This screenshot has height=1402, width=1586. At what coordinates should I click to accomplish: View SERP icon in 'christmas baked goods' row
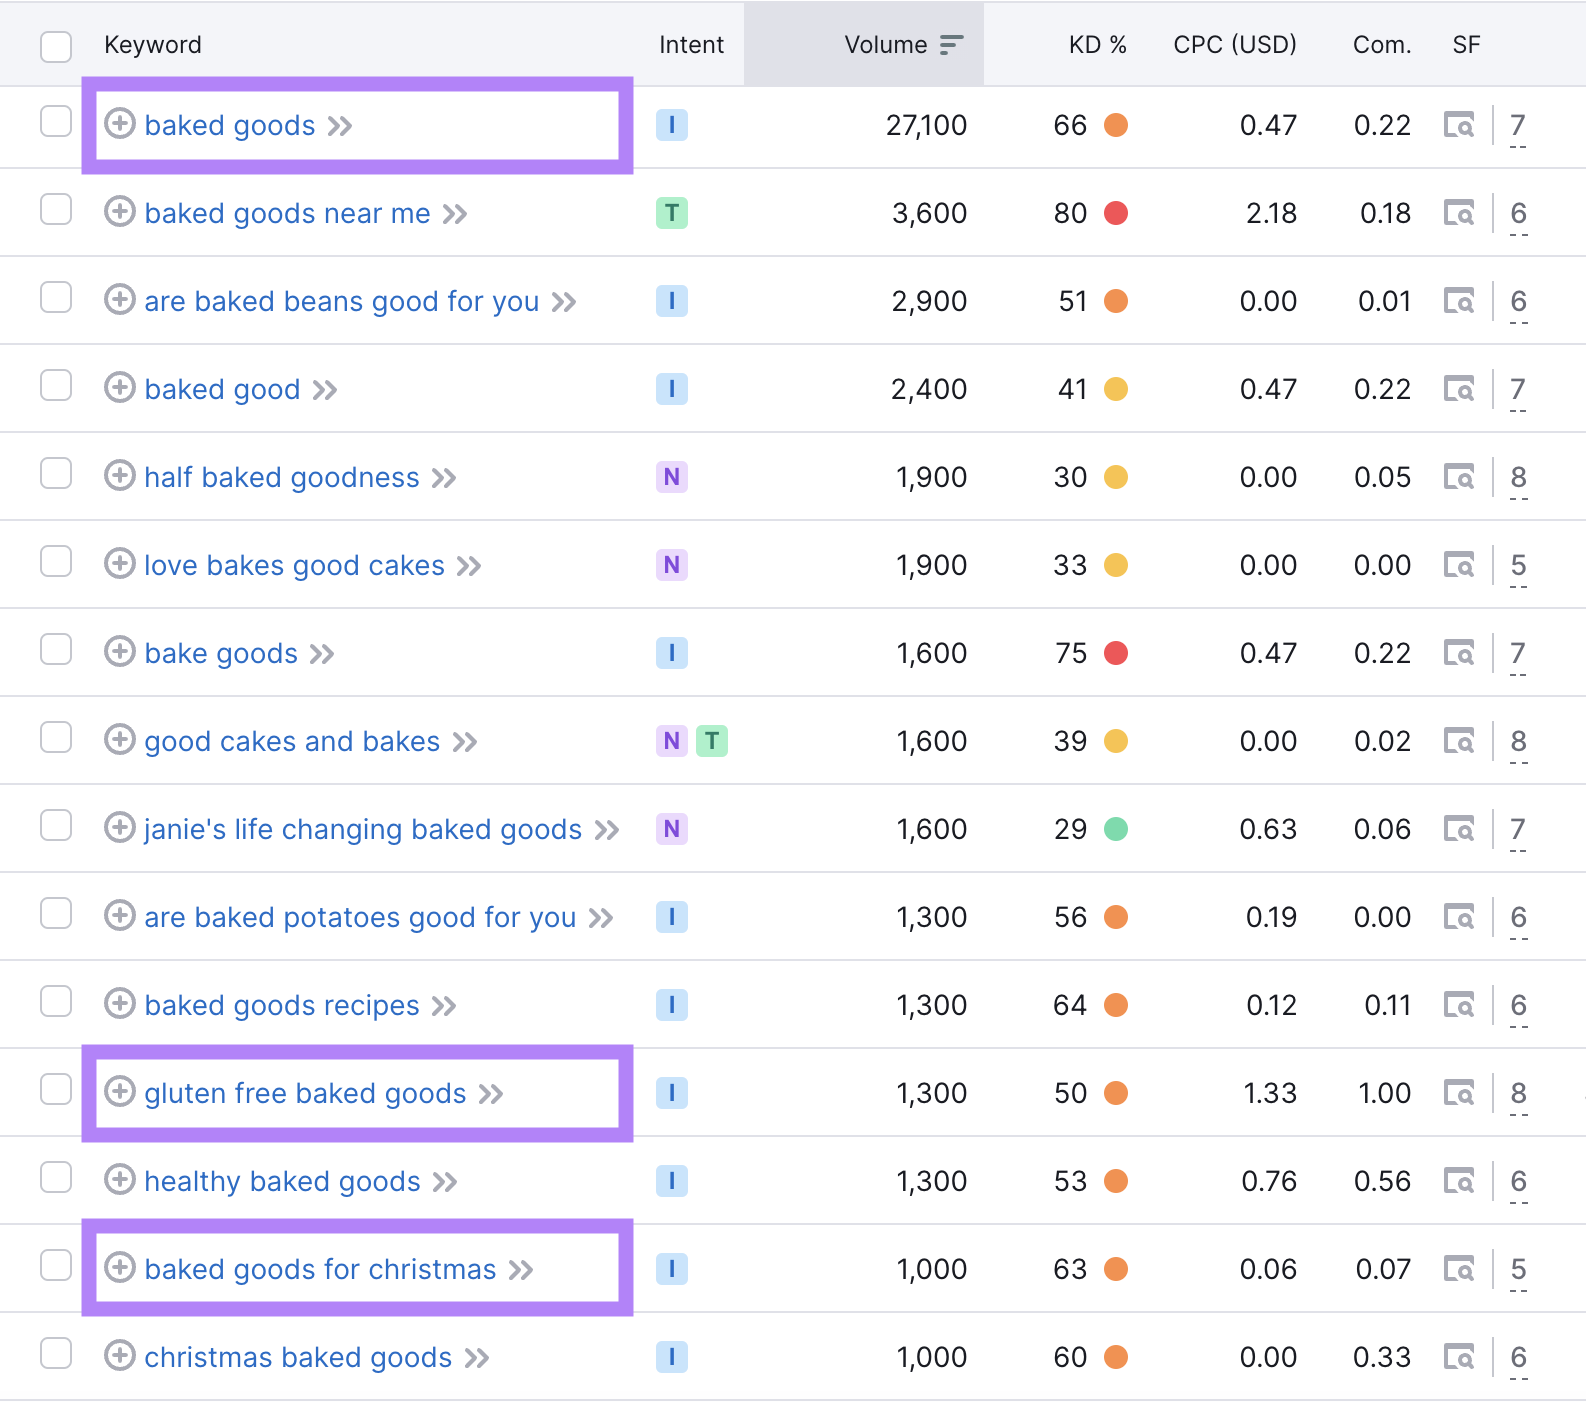pos(1459,1357)
